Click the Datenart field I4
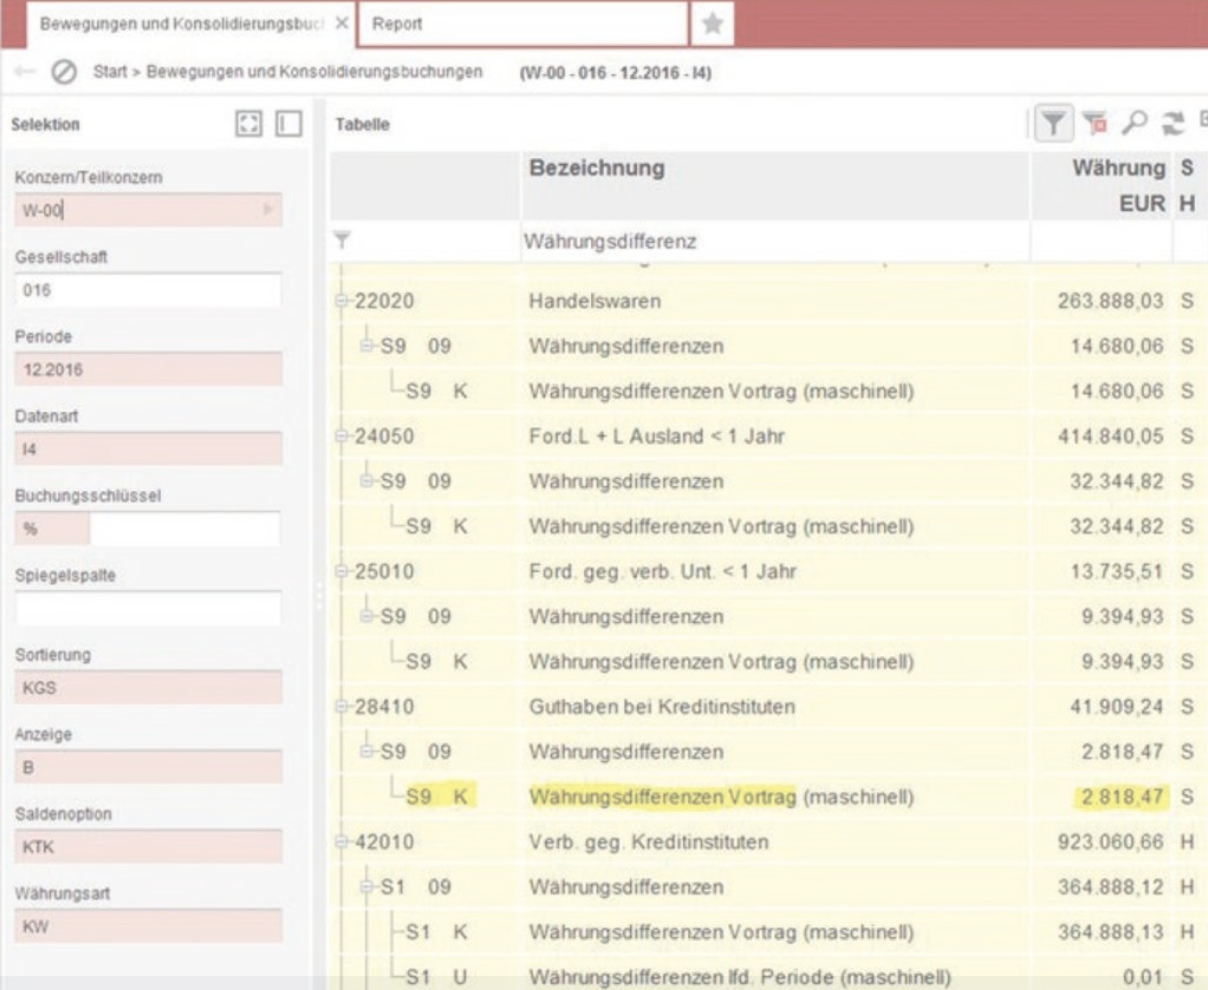 (148, 449)
